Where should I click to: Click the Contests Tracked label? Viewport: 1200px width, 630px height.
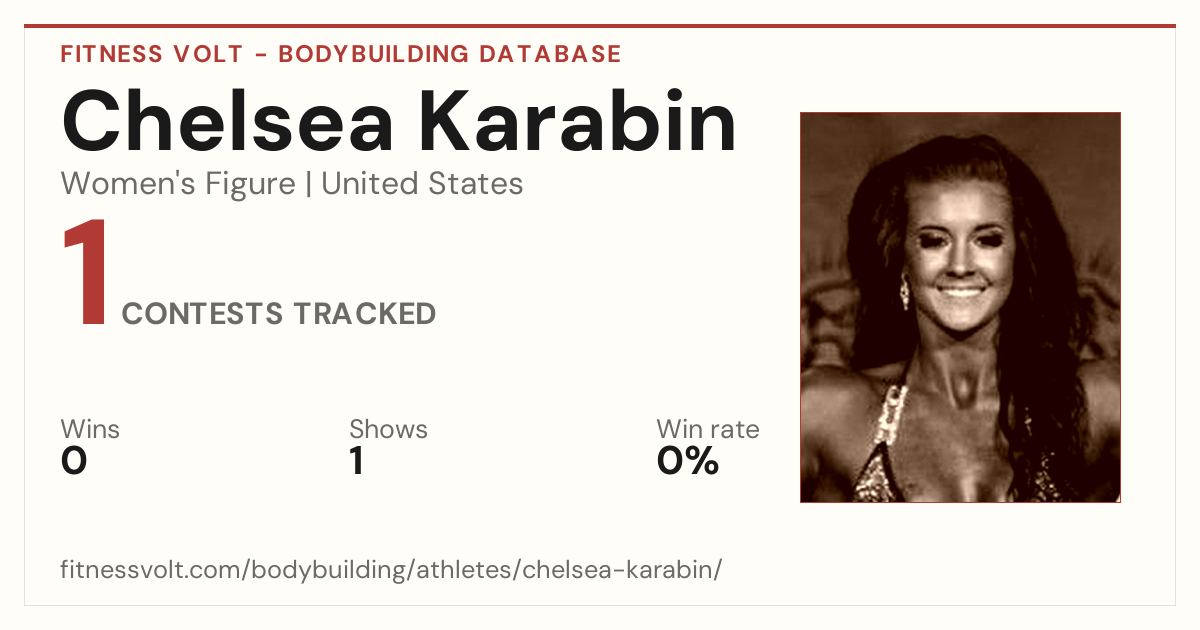click(279, 314)
